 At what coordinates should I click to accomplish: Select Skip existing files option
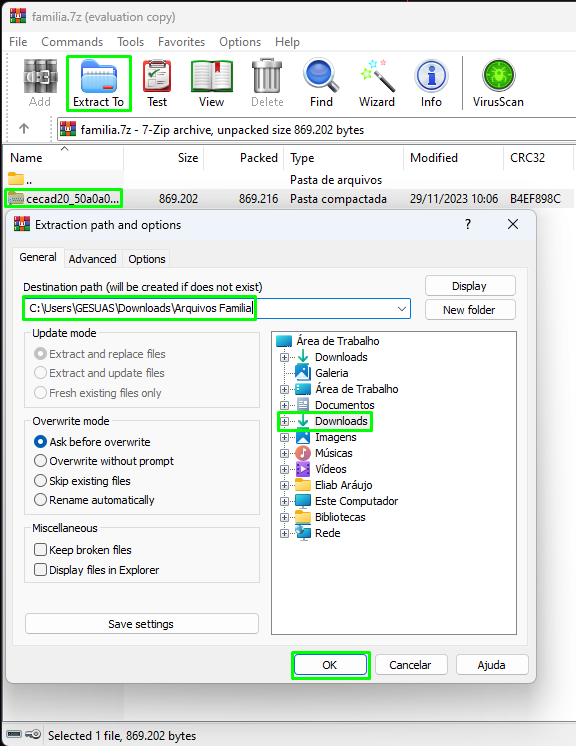tap(40, 481)
